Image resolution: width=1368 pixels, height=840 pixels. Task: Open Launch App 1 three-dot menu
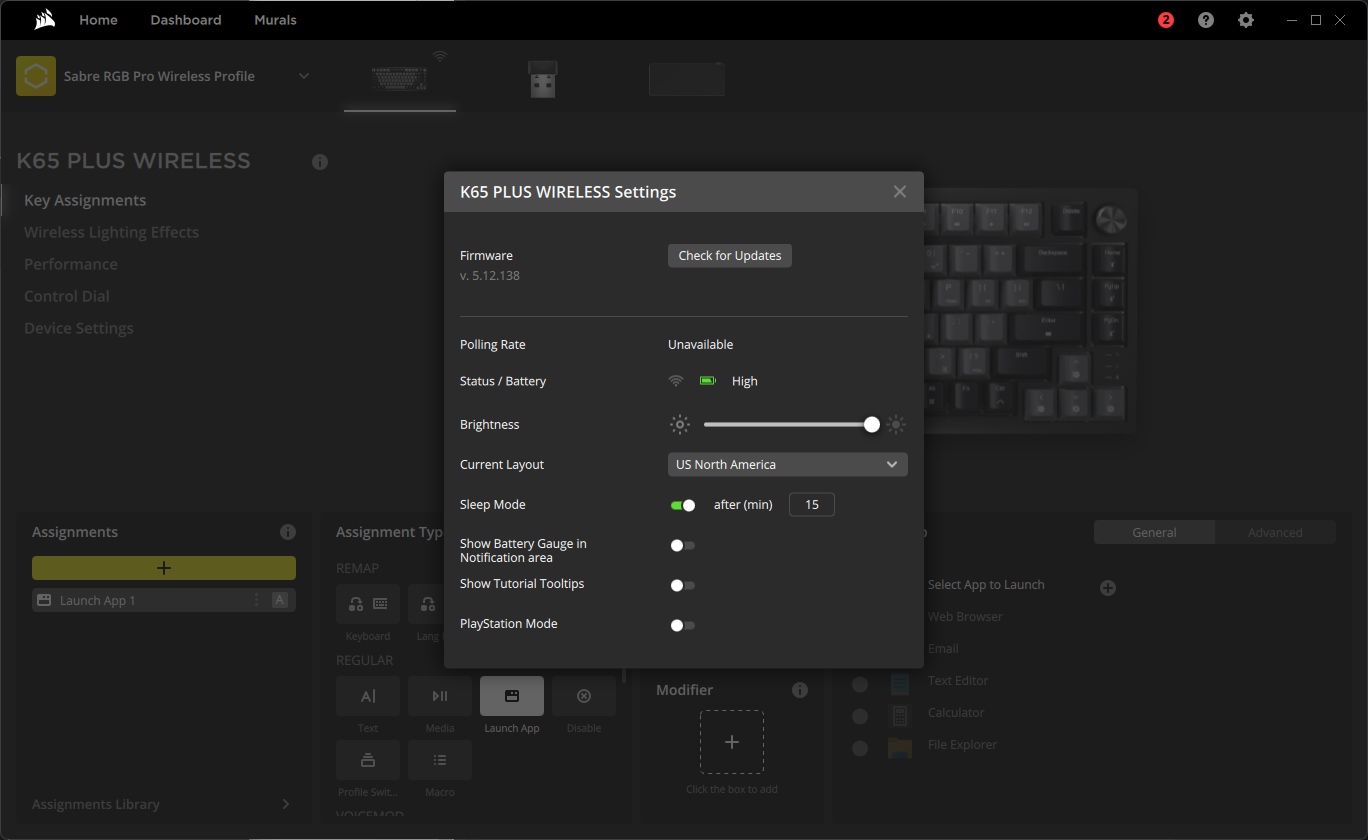(256, 600)
